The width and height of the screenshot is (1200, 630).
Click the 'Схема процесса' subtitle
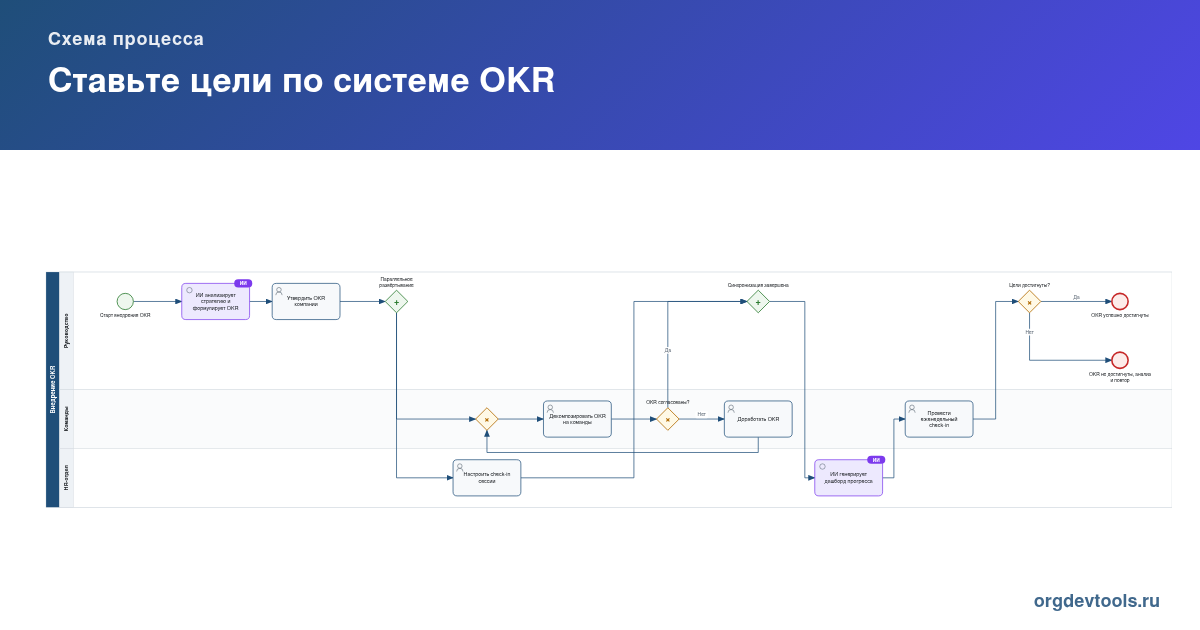pyautogui.click(x=126, y=39)
